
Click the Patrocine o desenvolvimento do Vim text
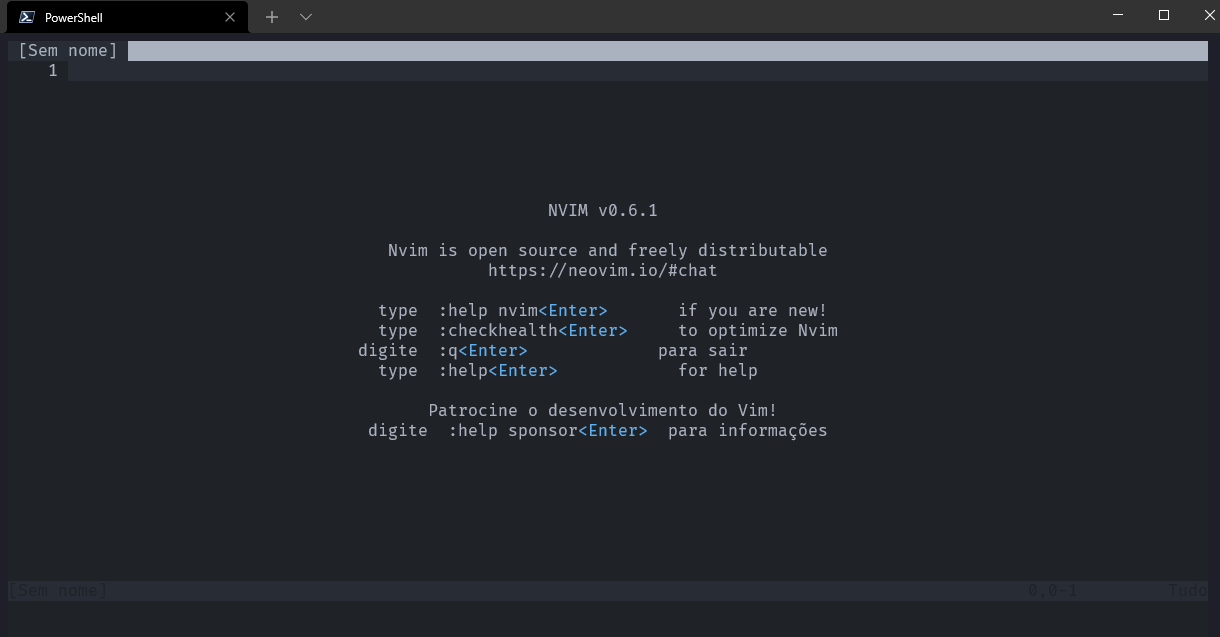(602, 410)
